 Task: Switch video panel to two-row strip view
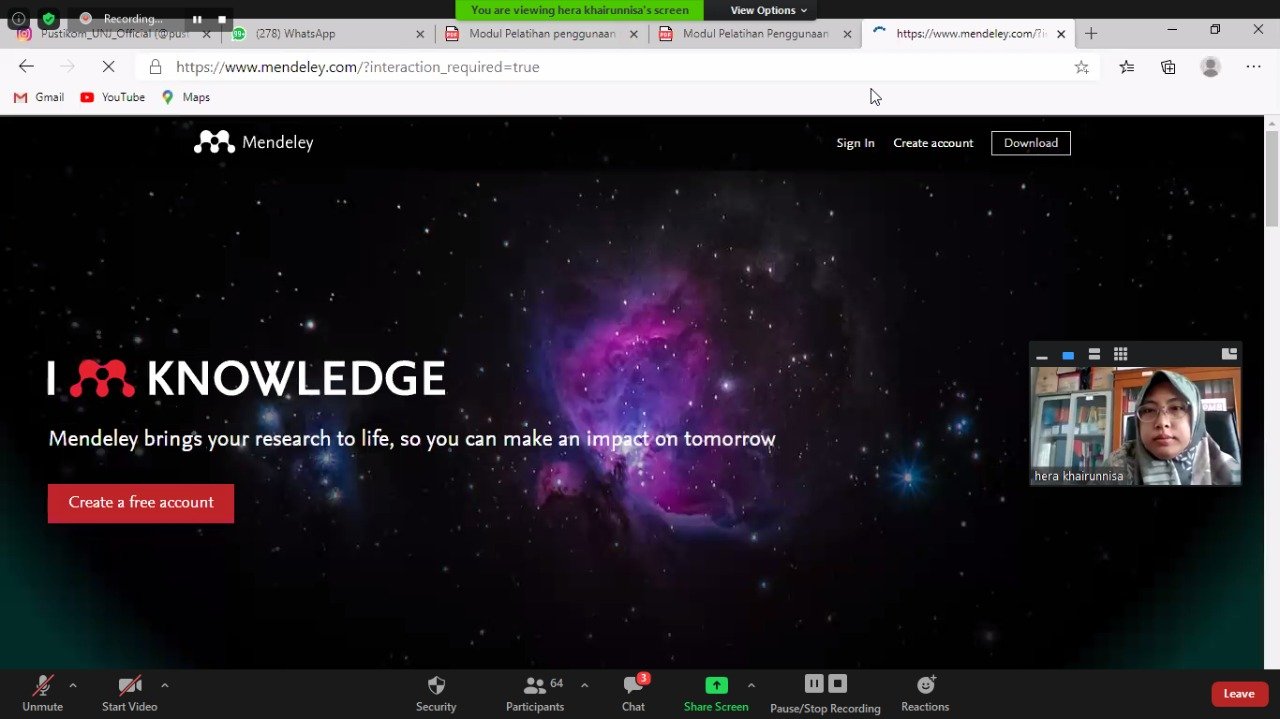[x=1094, y=355]
